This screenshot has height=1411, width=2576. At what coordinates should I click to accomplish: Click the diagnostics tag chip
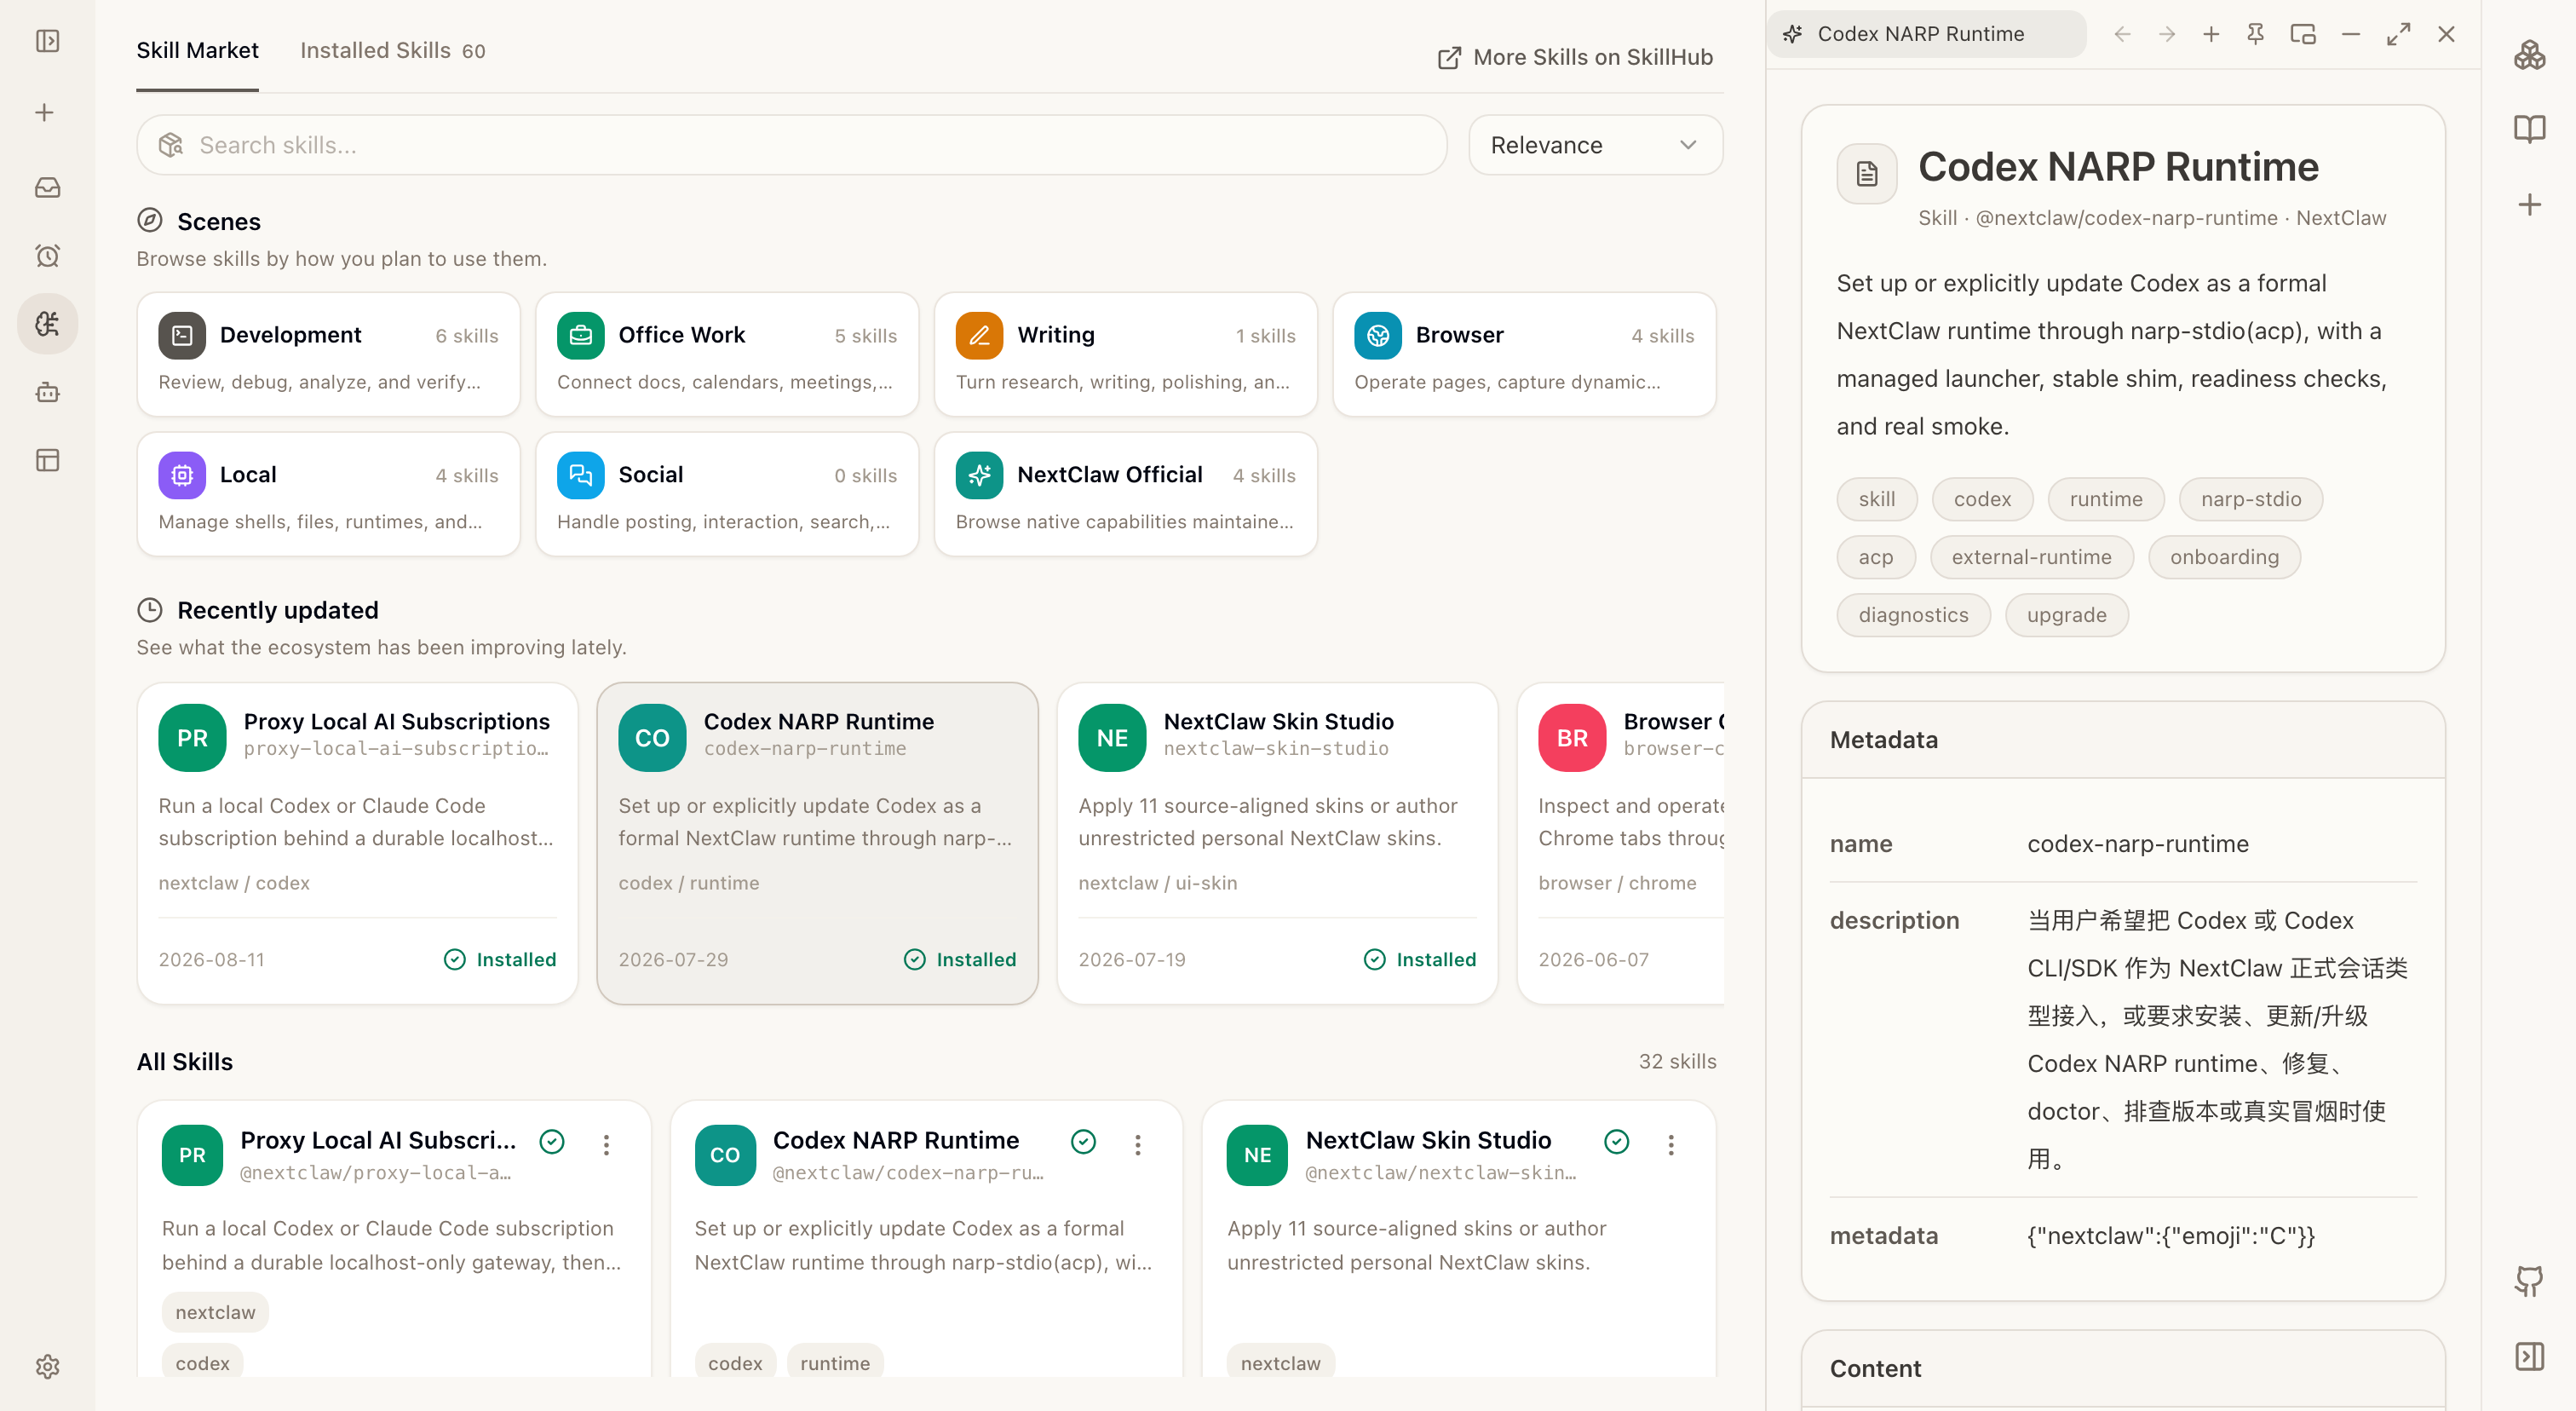click(x=1913, y=615)
